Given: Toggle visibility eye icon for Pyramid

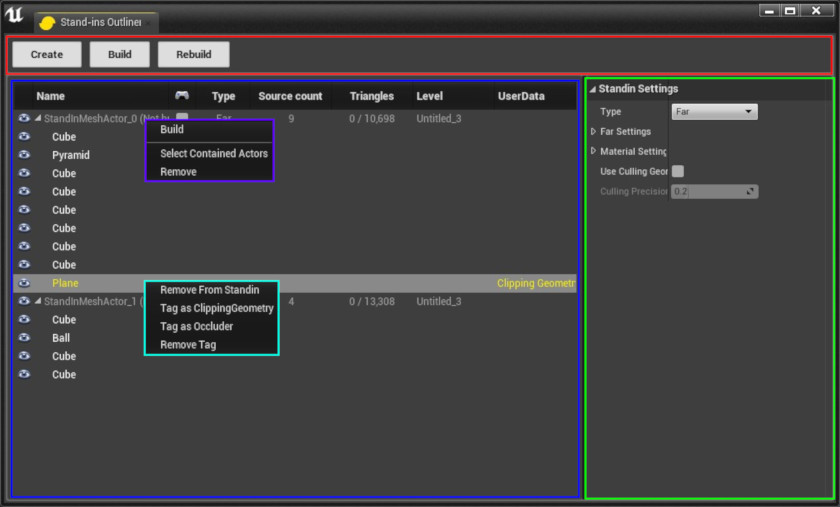Looking at the screenshot, I should pos(24,155).
